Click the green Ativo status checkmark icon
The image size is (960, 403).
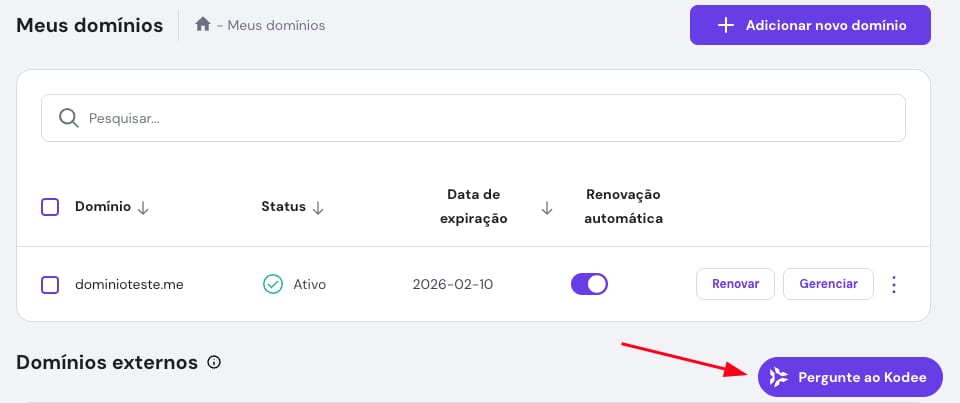click(272, 284)
